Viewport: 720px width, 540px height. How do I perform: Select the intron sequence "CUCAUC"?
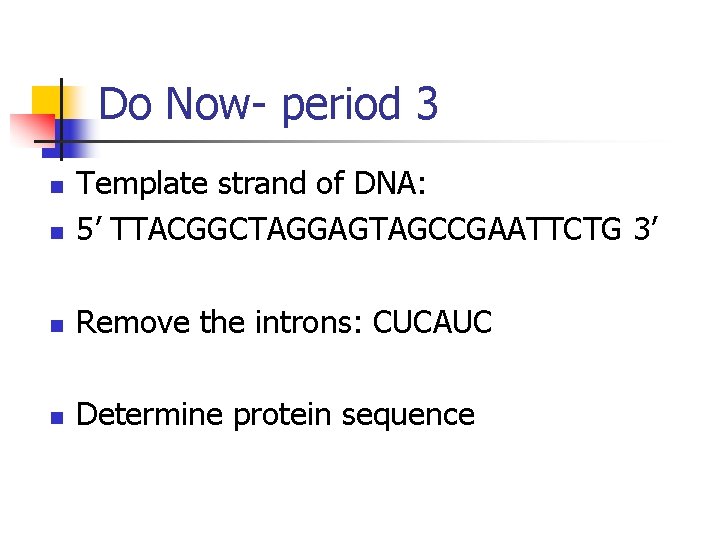[433, 323]
